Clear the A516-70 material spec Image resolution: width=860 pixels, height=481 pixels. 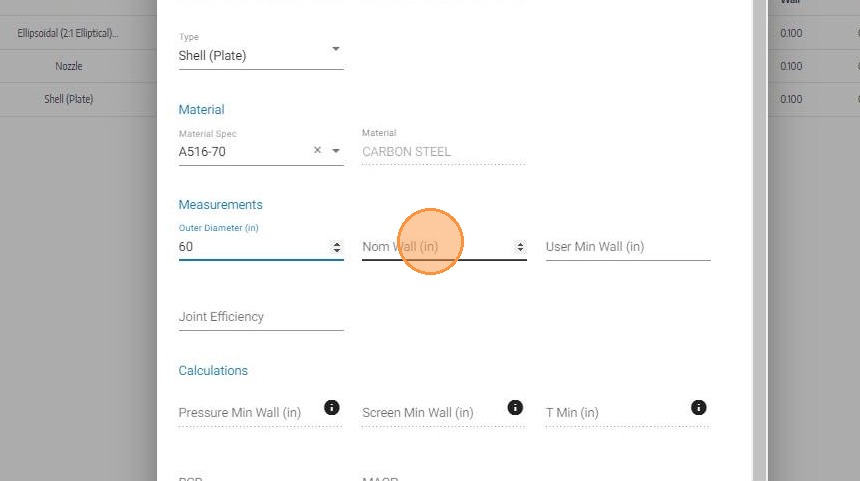[317, 150]
